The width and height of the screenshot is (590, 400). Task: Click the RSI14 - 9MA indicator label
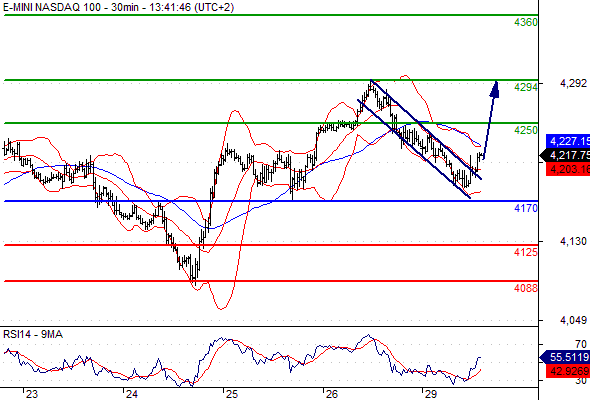click(x=33, y=335)
